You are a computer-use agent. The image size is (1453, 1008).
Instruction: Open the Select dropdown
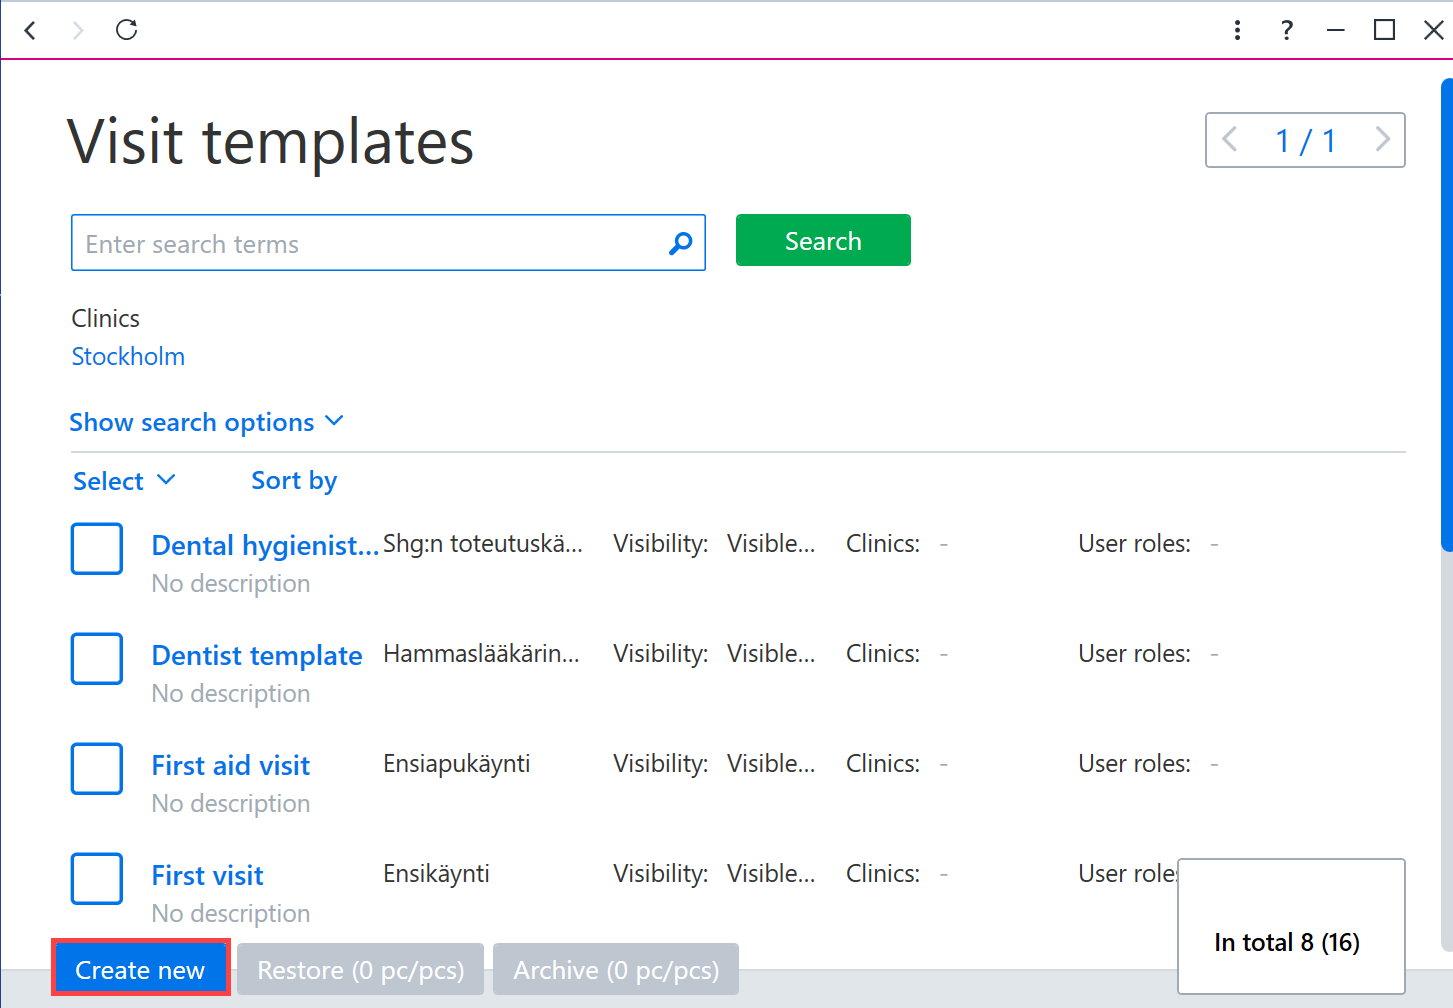(124, 481)
